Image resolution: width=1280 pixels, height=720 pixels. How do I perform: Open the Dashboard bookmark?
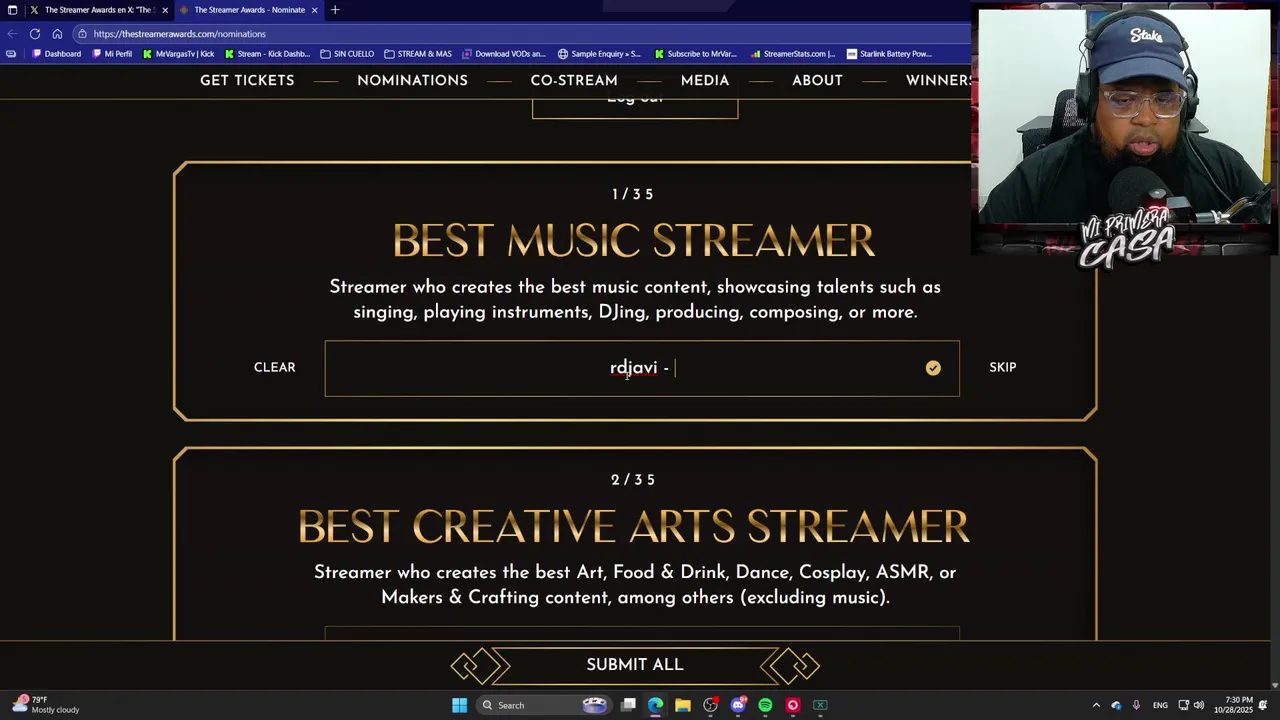click(57, 54)
